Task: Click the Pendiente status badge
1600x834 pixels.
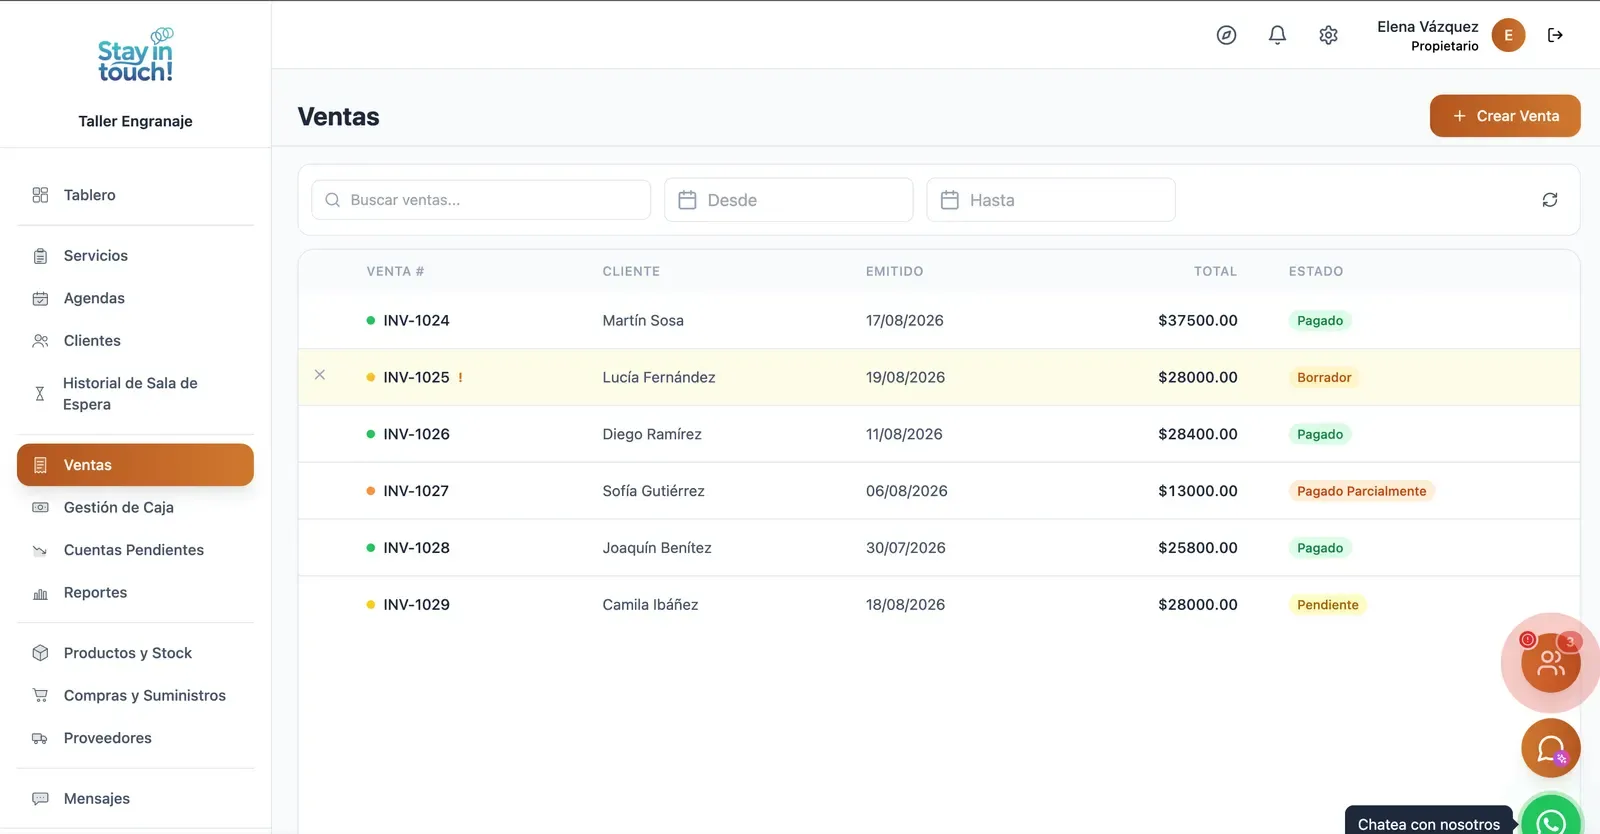Action: coord(1328,605)
